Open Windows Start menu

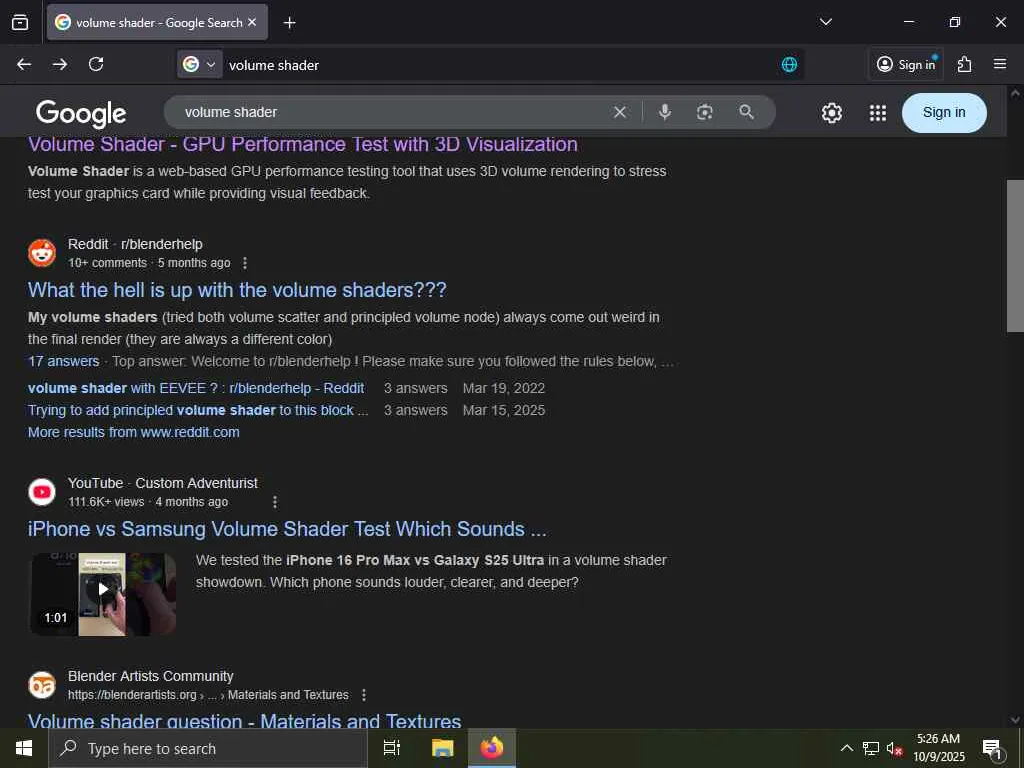point(24,748)
